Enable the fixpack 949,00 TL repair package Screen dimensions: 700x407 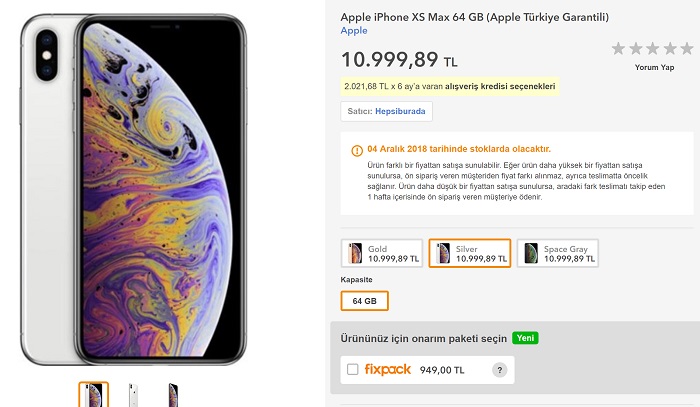point(353,370)
